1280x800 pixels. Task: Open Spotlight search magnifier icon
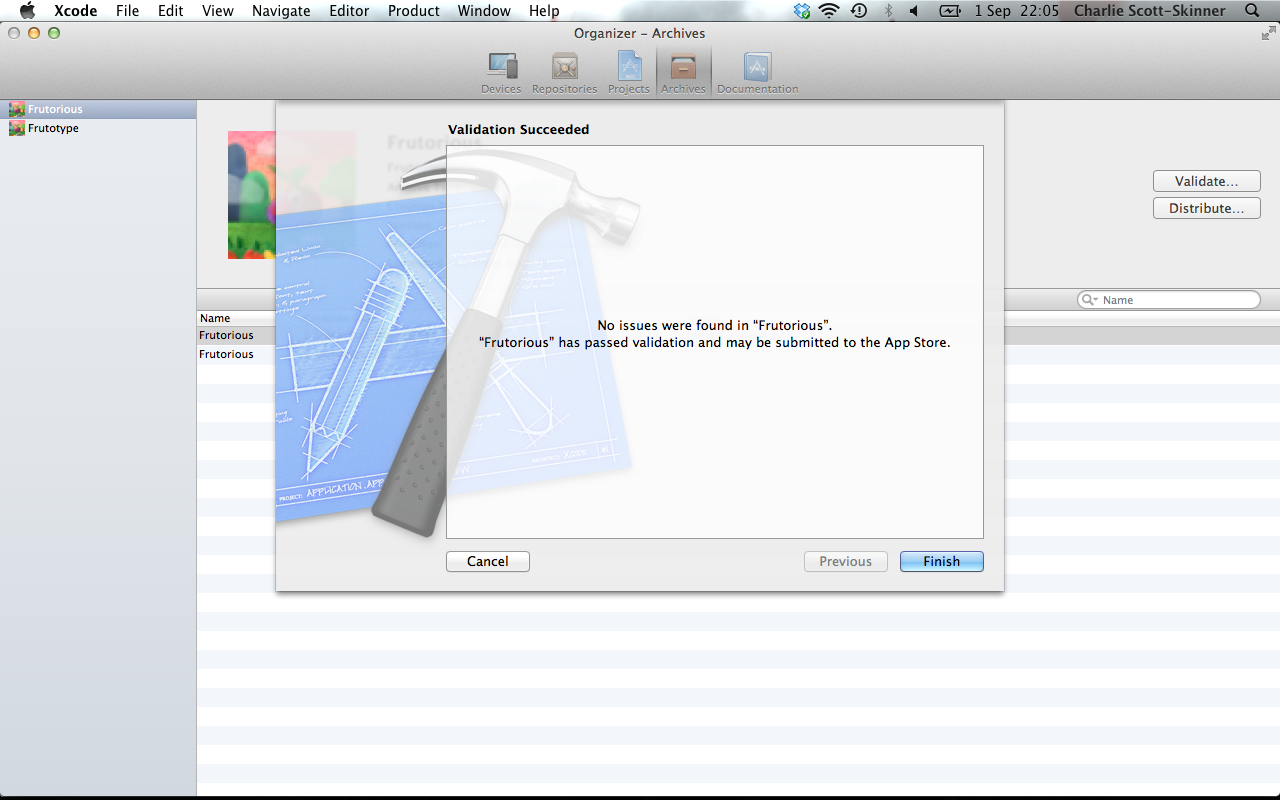pos(1252,11)
